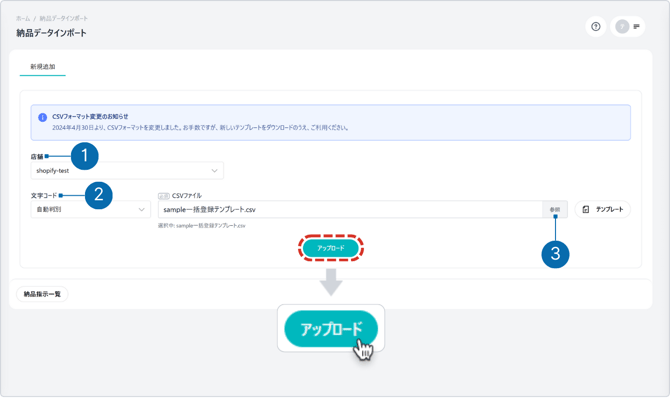Open the 文字コード 自動判別 dropdown
Image resolution: width=670 pixels, height=399 pixels.
[x=91, y=209]
